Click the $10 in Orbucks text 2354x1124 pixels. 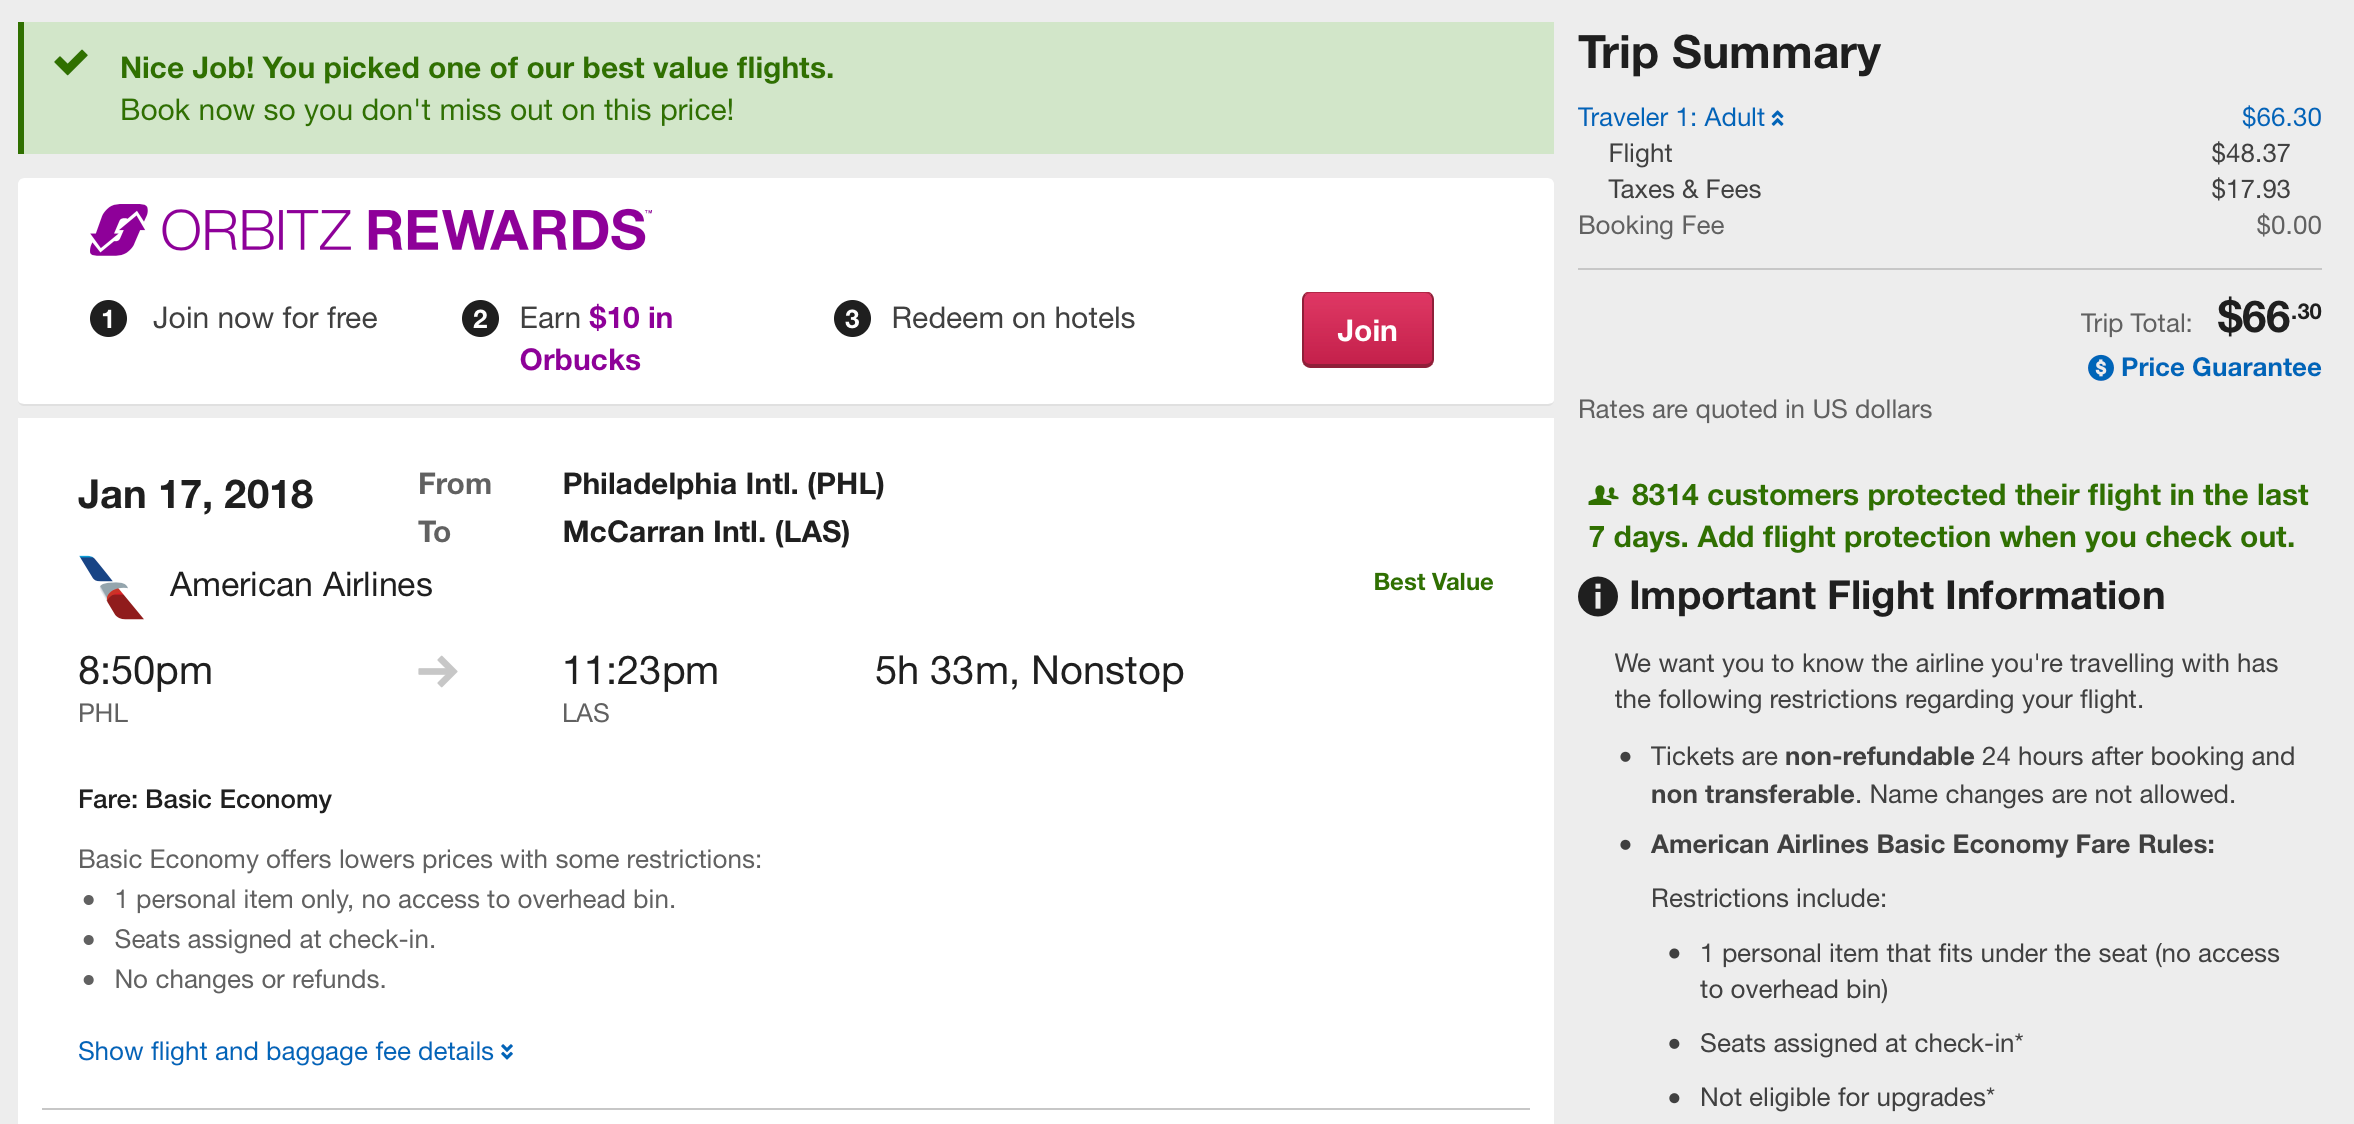[596, 339]
